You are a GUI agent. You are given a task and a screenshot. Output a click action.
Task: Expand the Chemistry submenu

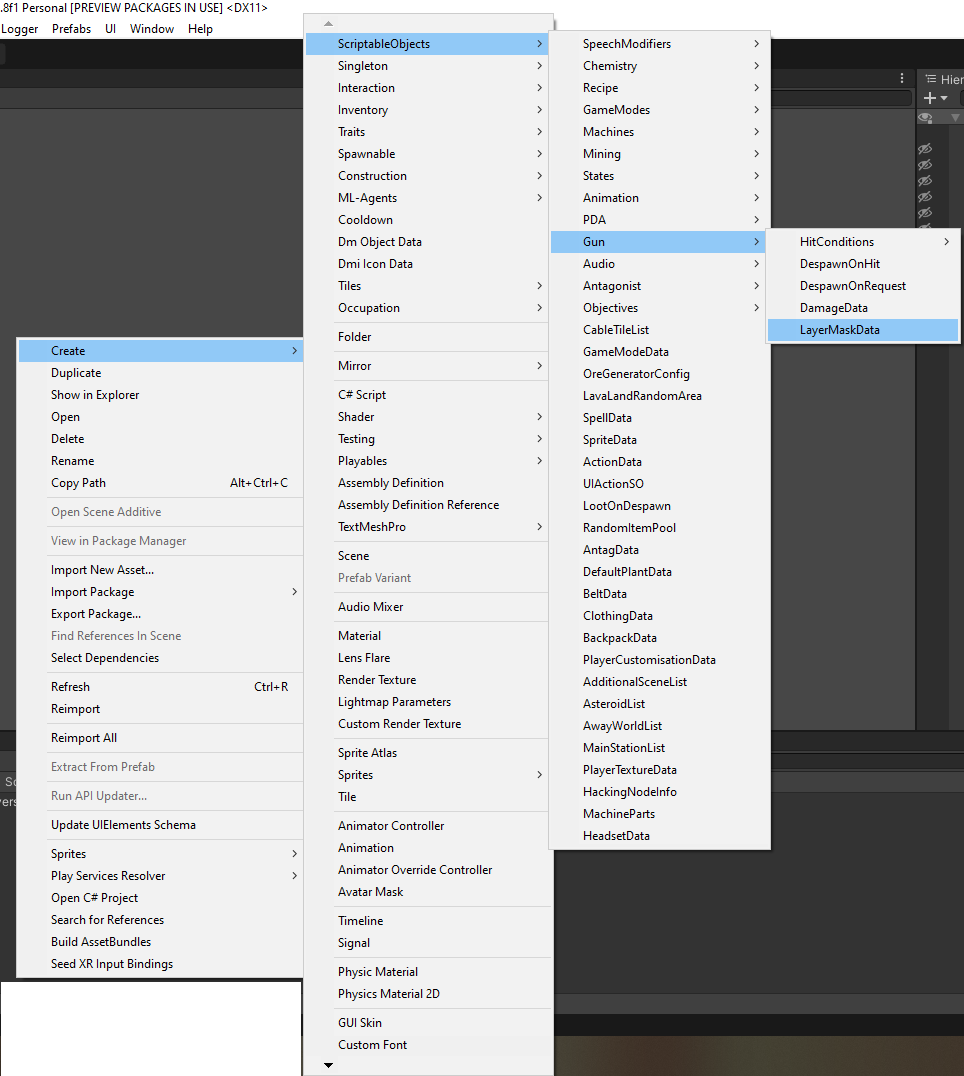(x=659, y=66)
